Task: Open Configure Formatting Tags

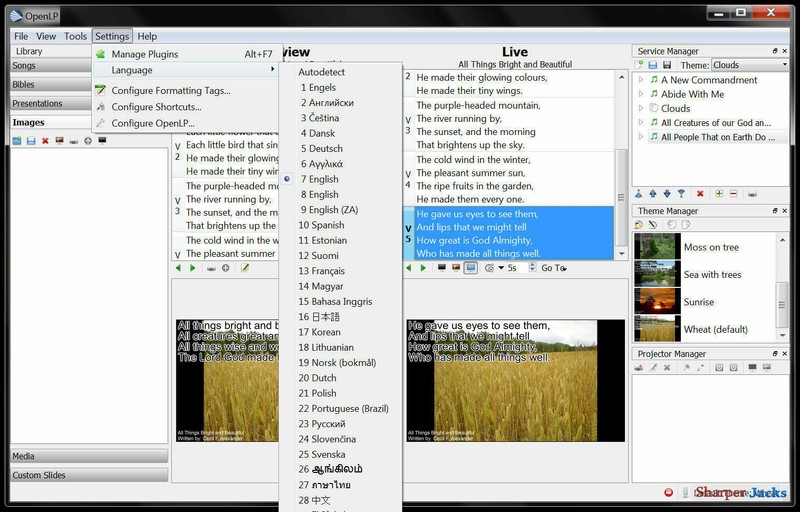Action: [x=186, y=90]
